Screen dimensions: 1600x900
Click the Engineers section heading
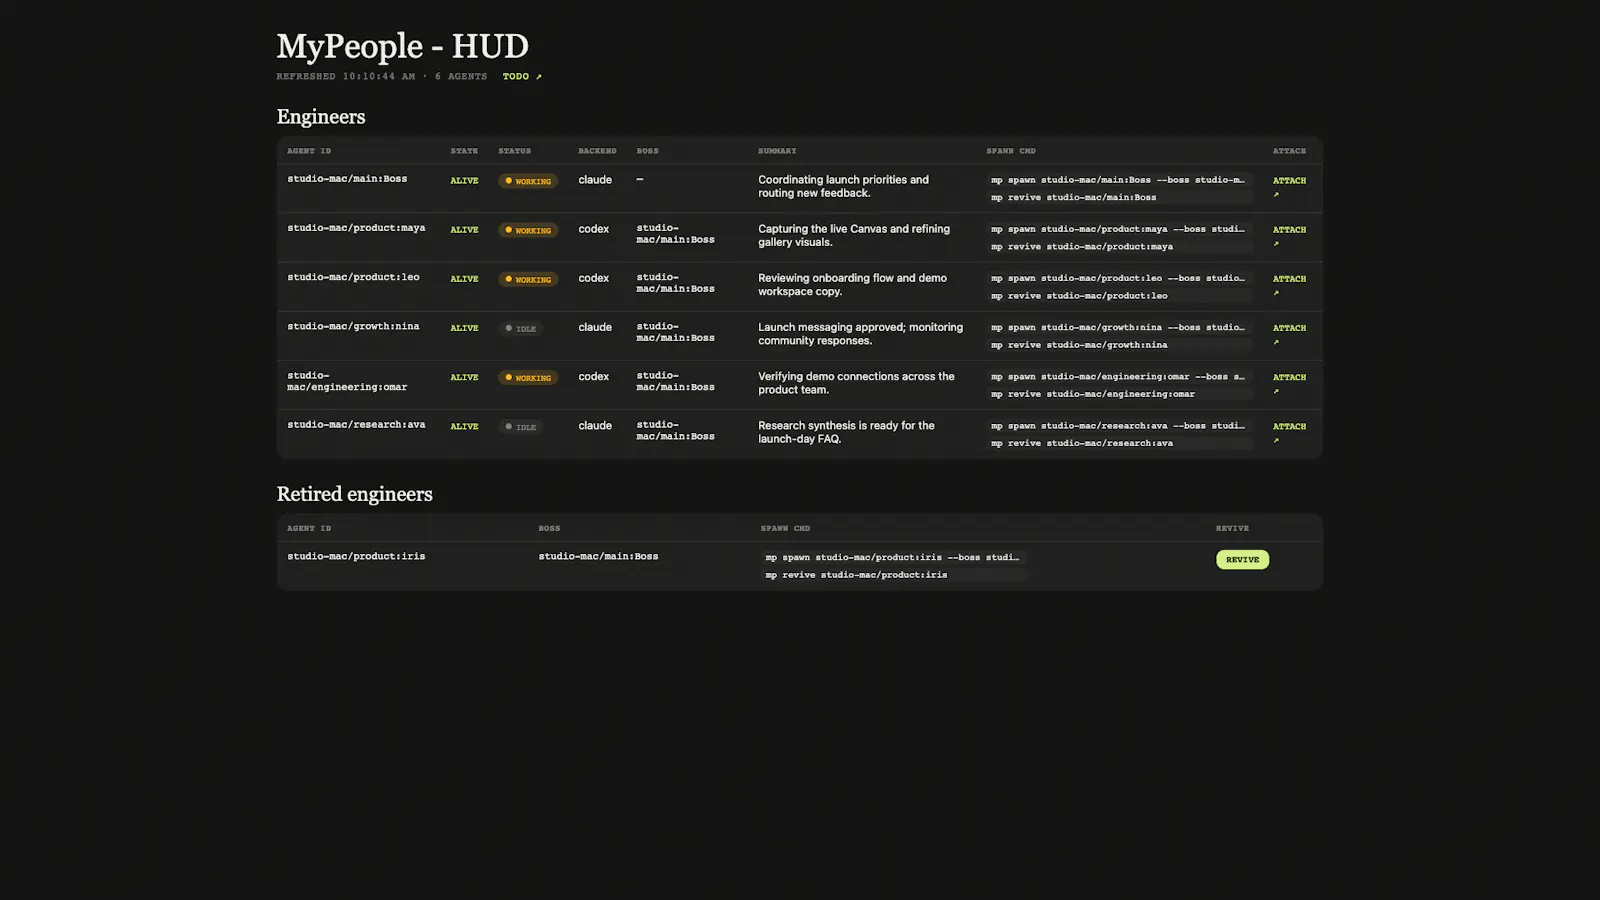pyautogui.click(x=321, y=117)
